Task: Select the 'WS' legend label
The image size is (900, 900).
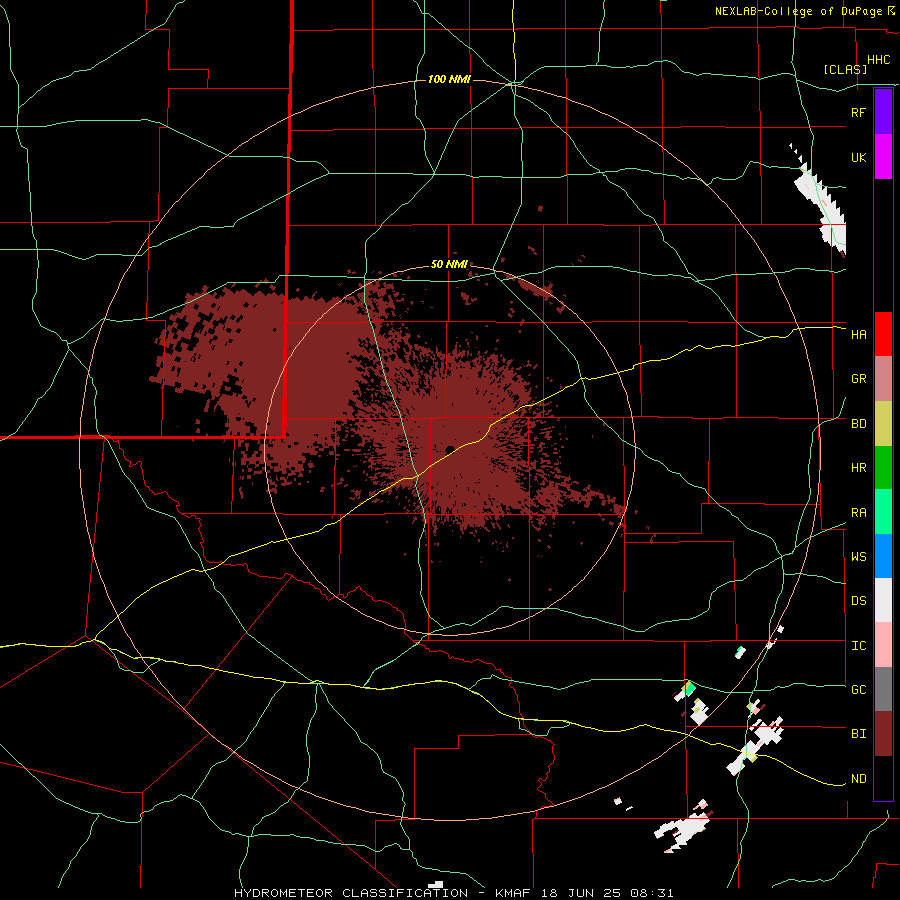Action: pyautogui.click(x=858, y=557)
